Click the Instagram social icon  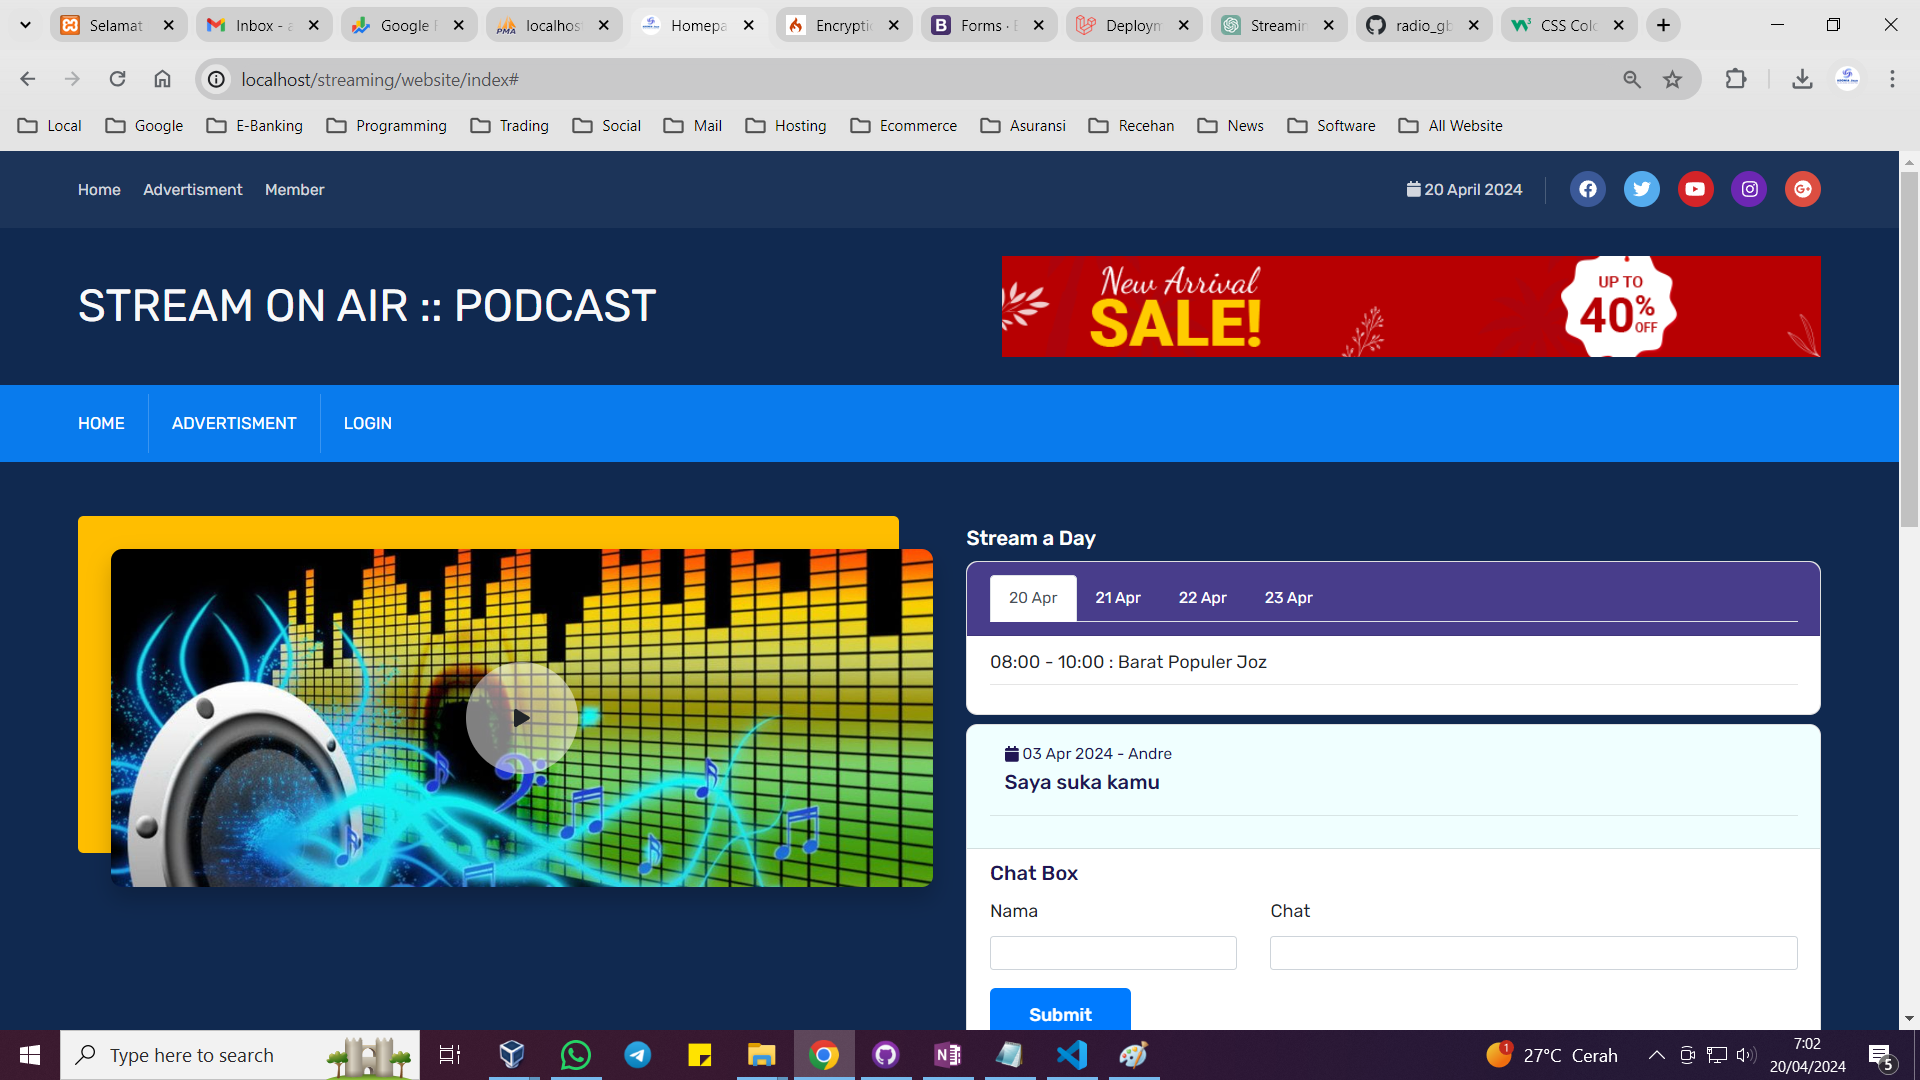pyautogui.click(x=1749, y=189)
